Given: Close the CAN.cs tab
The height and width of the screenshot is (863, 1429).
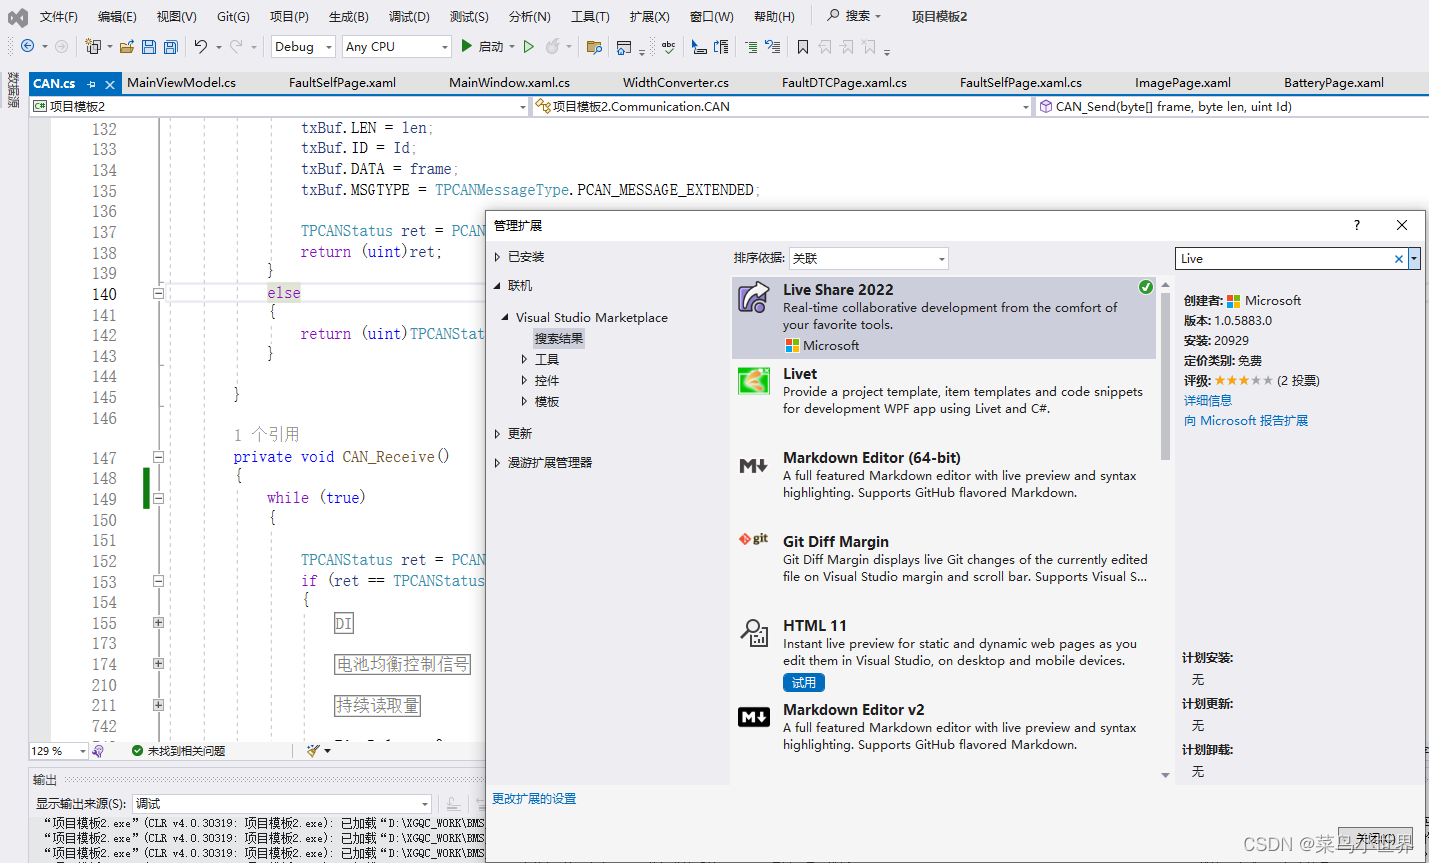Looking at the screenshot, I should (x=110, y=84).
